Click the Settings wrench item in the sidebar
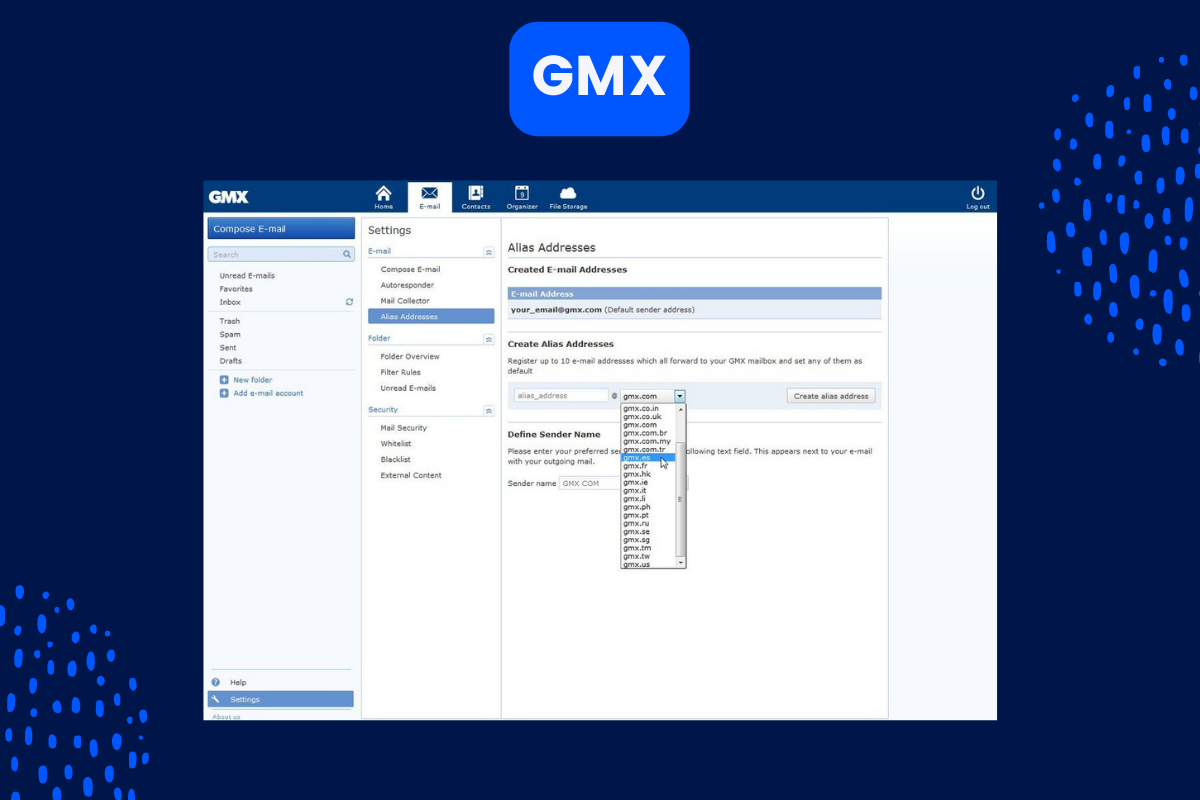Image resolution: width=1200 pixels, height=800 pixels. pos(280,699)
